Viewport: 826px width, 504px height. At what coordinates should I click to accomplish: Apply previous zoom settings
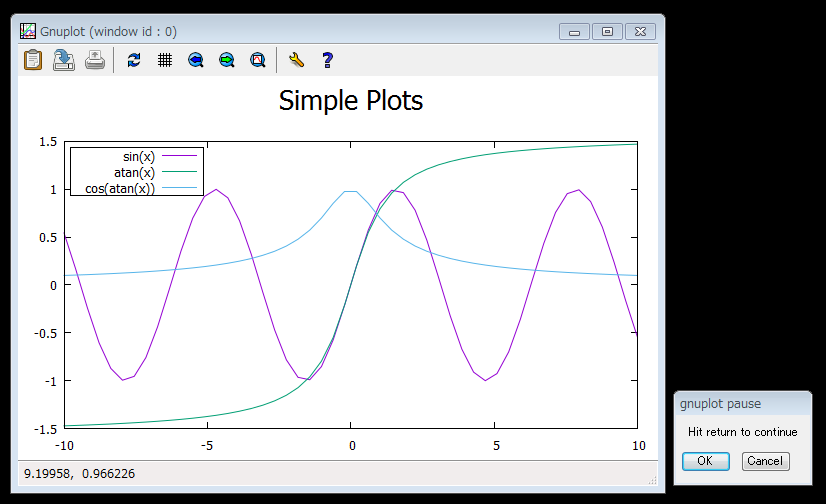(196, 60)
